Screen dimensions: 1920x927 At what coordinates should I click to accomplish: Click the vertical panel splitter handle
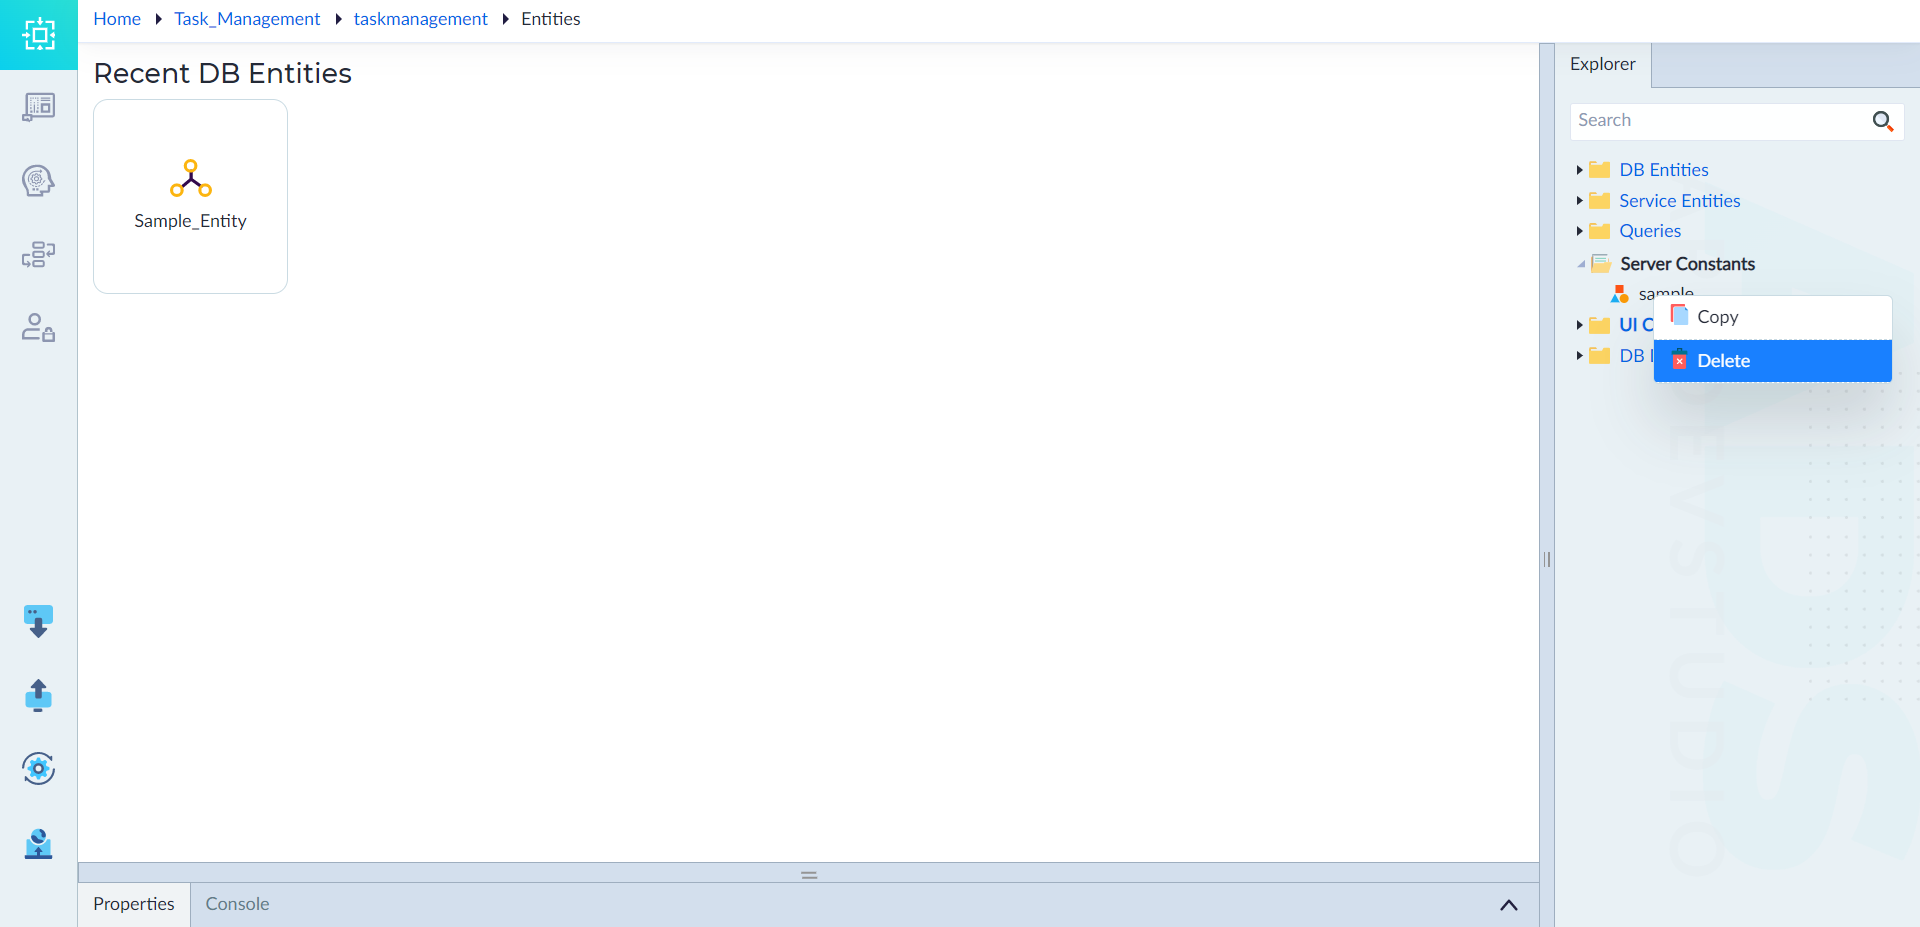(1547, 560)
